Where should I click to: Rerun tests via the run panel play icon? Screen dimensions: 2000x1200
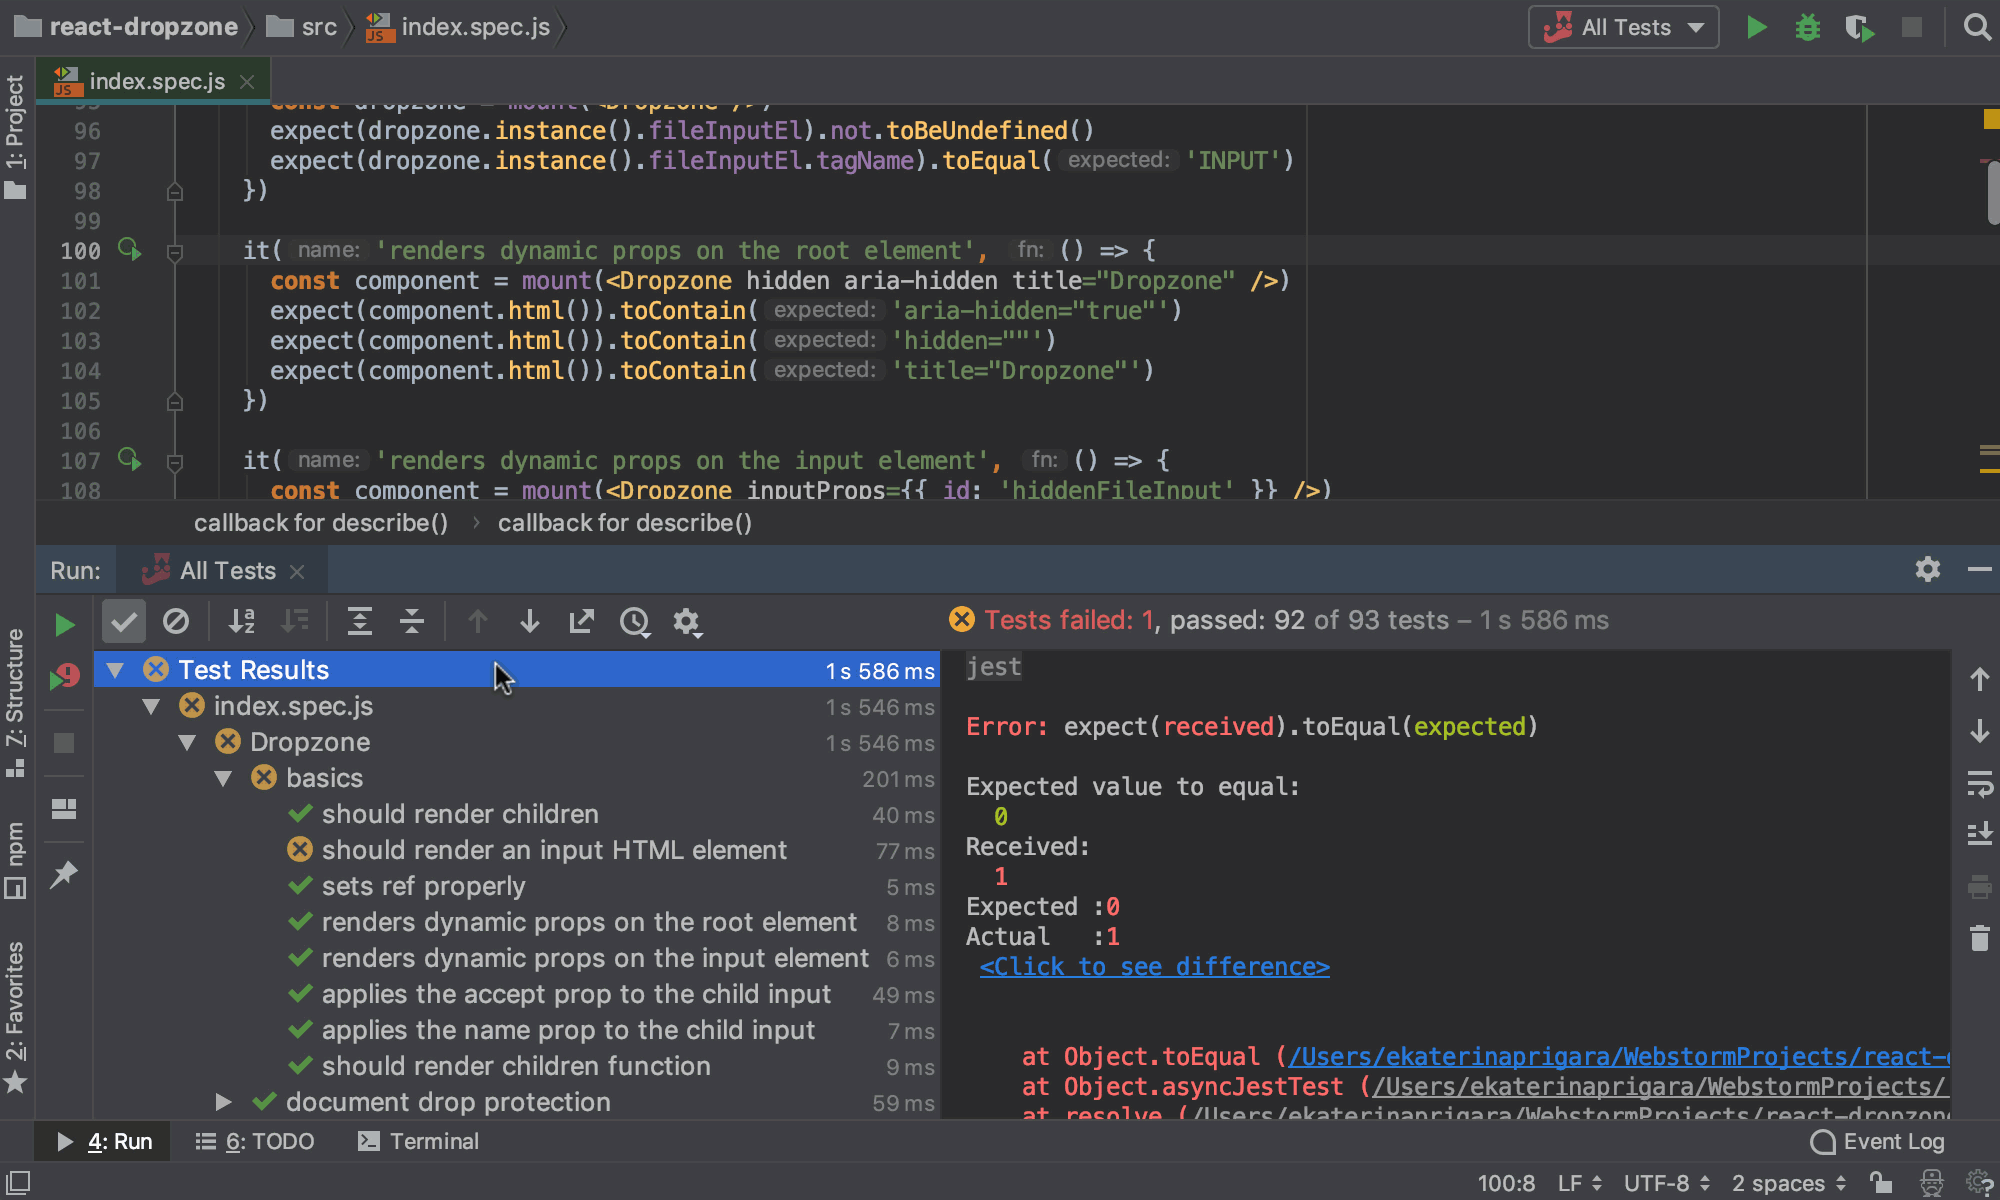click(64, 624)
